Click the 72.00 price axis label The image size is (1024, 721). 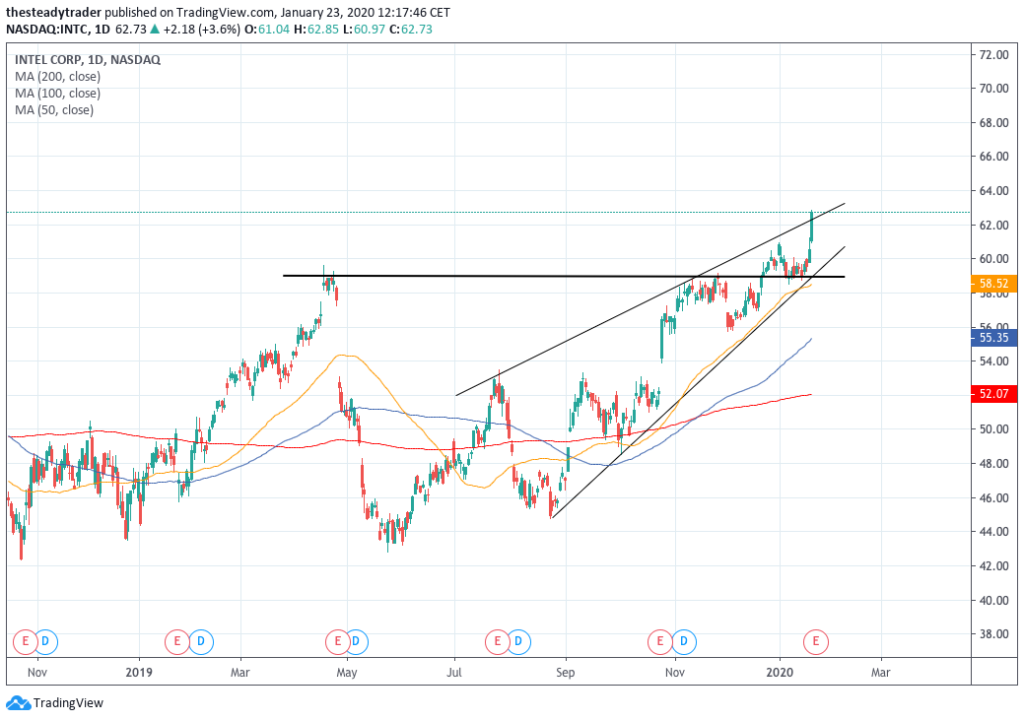(x=993, y=55)
